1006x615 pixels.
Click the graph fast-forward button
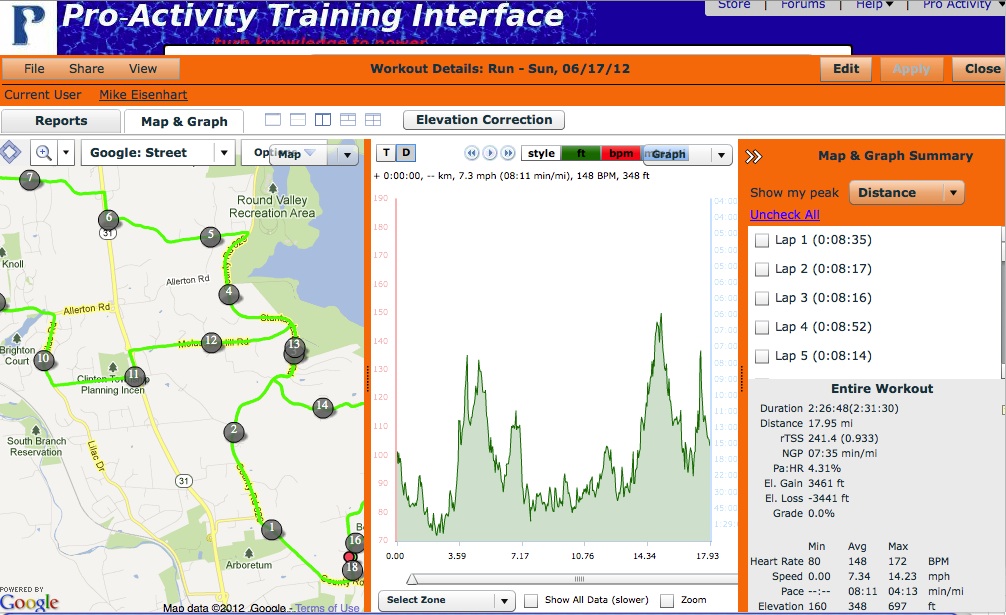click(x=508, y=153)
